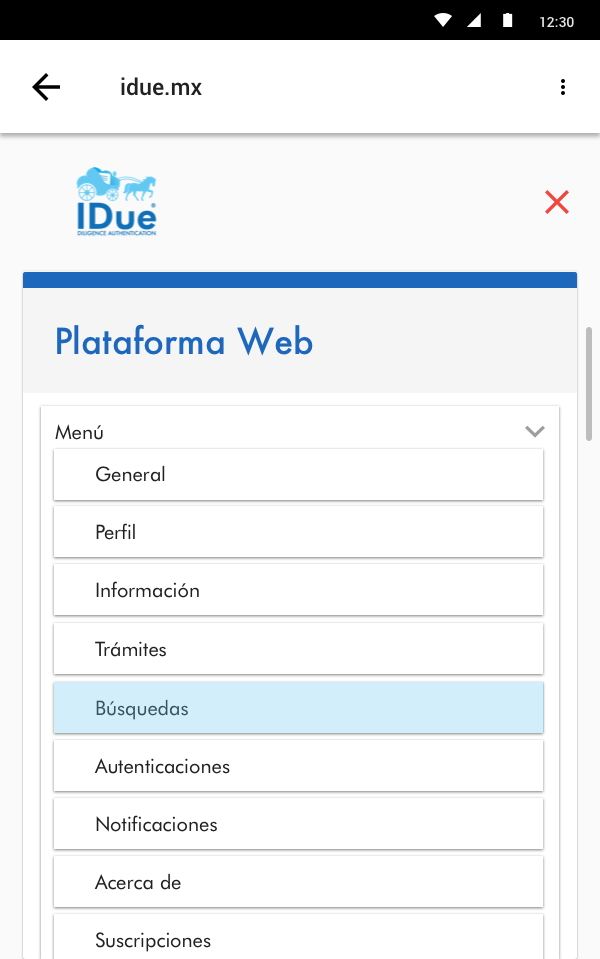Image resolution: width=600 pixels, height=959 pixels.
Task: Tap the idue.mx page title
Action: pos(161,87)
